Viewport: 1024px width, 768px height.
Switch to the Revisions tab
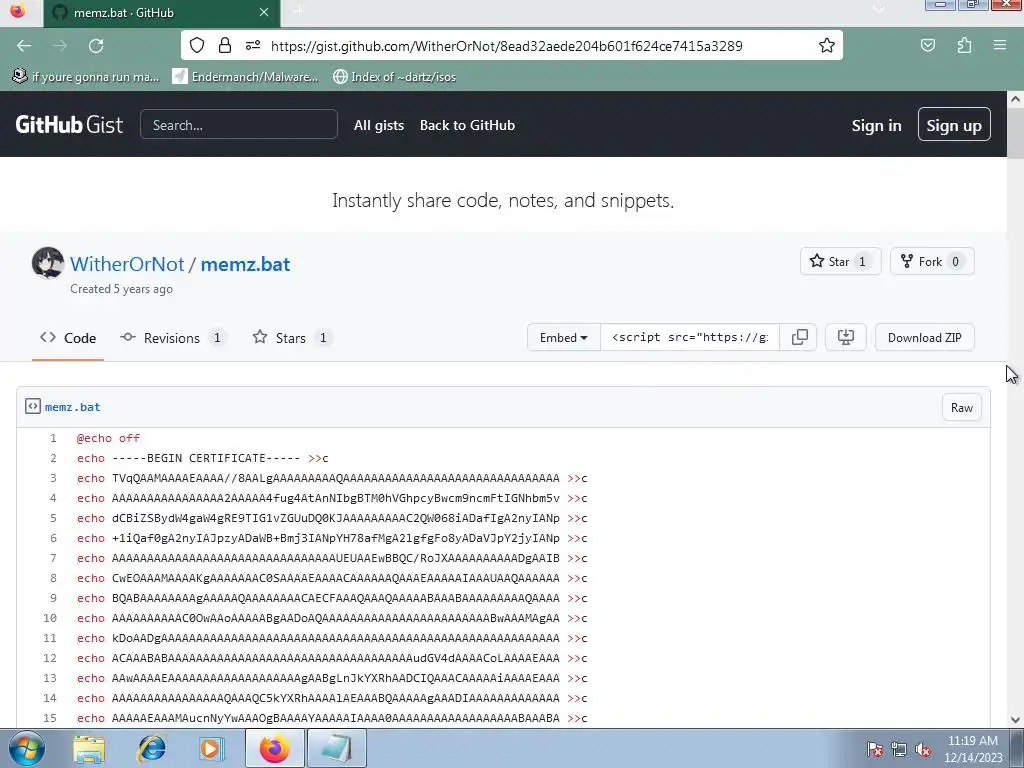tap(172, 338)
